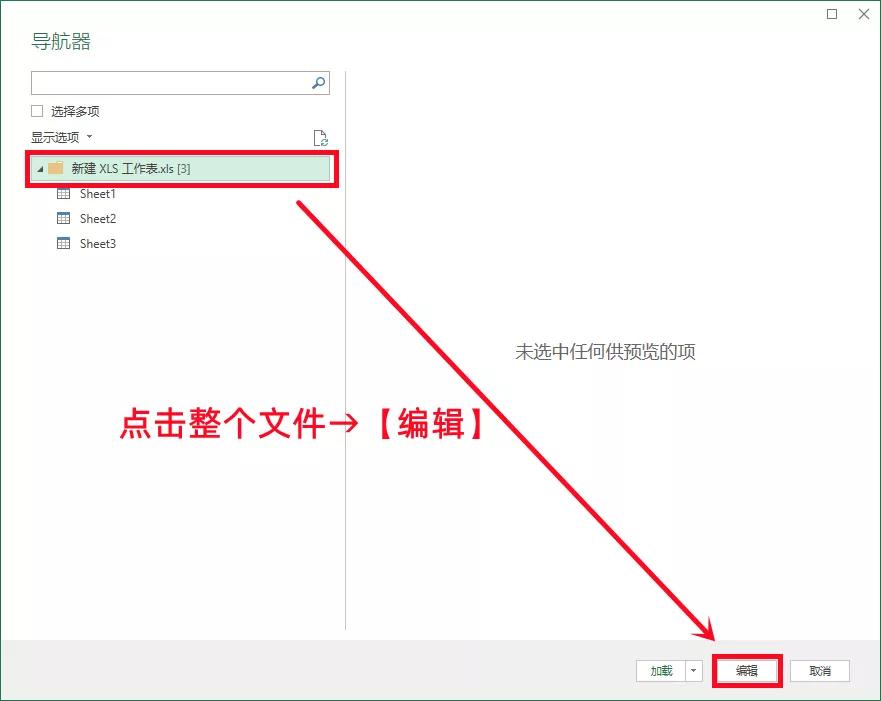Click the search magnifier icon
Image resolution: width=881 pixels, height=701 pixels.
point(319,83)
